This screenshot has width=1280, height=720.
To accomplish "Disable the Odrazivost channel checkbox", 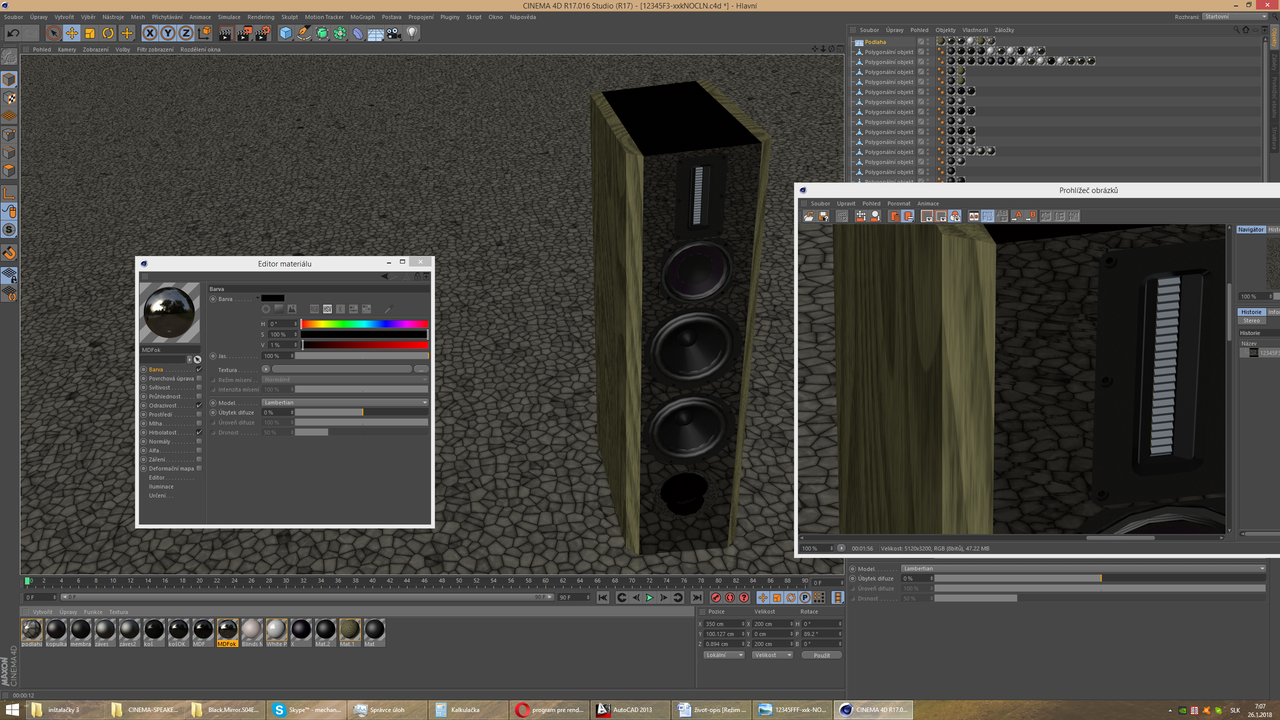I will pyautogui.click(x=199, y=405).
